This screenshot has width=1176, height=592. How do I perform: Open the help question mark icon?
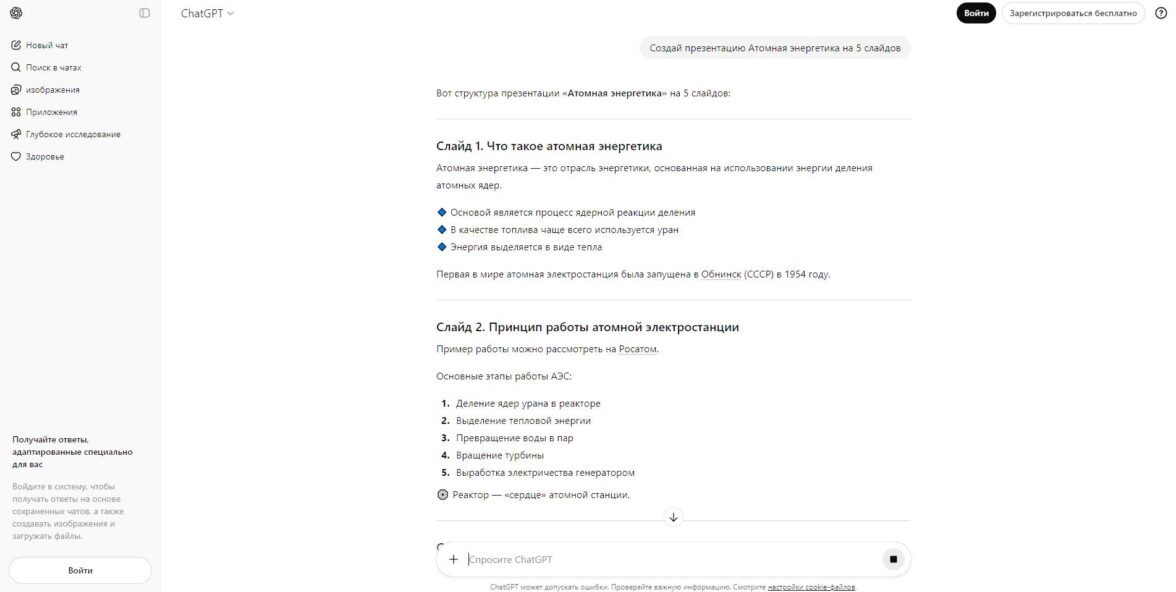tap(1161, 13)
